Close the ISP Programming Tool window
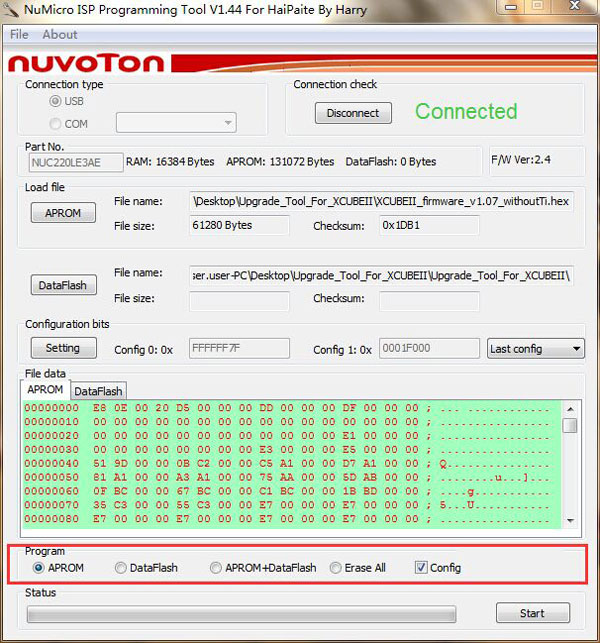This screenshot has height=643, width=600. (x=575, y=6)
